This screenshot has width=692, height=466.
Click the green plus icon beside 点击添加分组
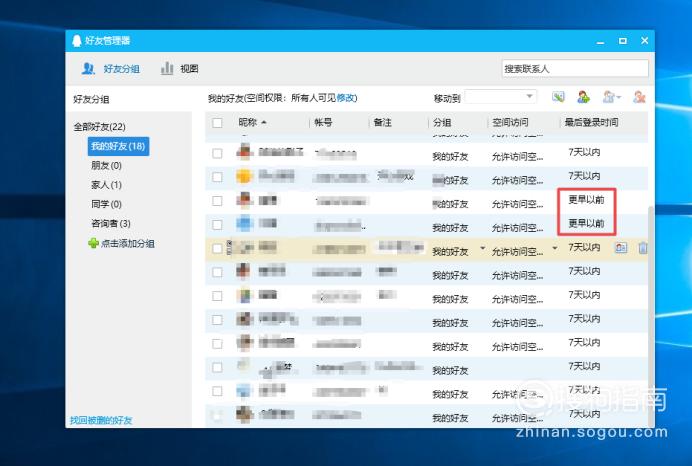click(x=93, y=243)
